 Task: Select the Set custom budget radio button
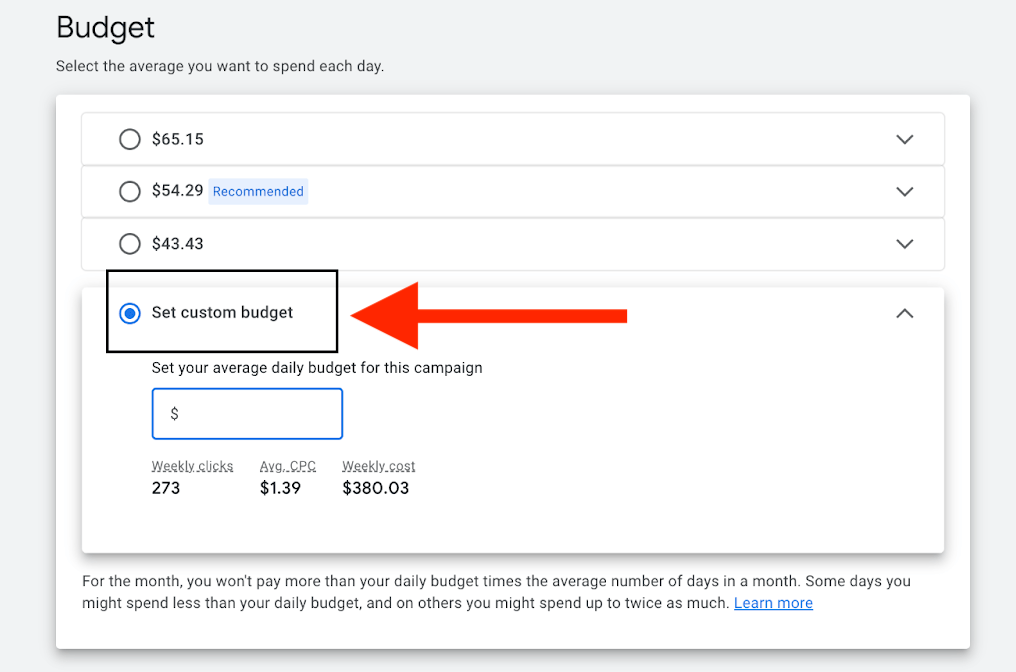[x=130, y=313]
